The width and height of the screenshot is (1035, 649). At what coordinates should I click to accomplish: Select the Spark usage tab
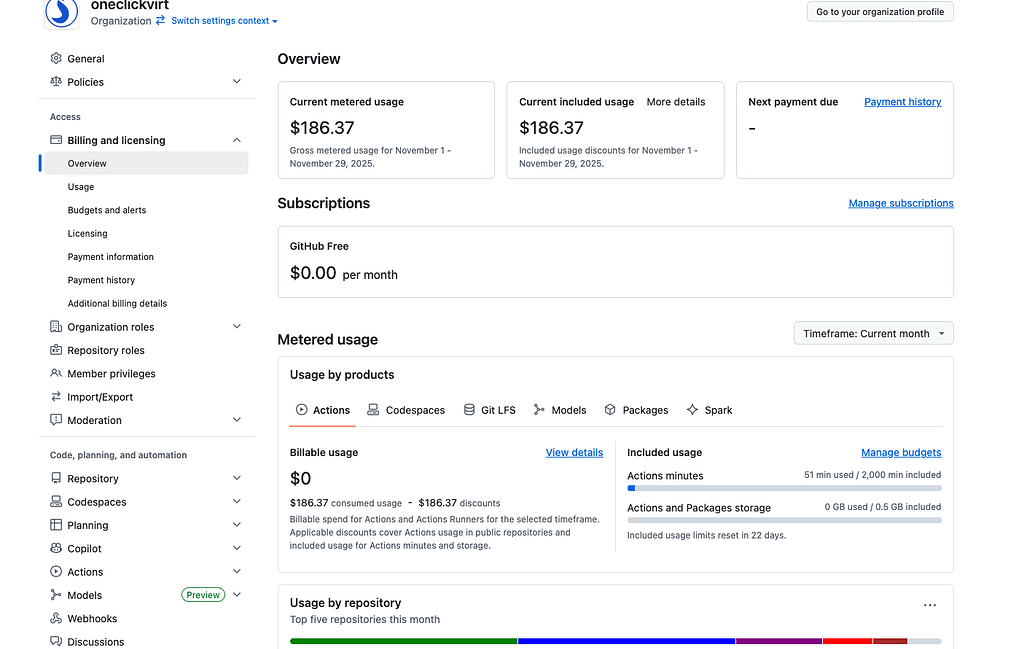click(710, 410)
